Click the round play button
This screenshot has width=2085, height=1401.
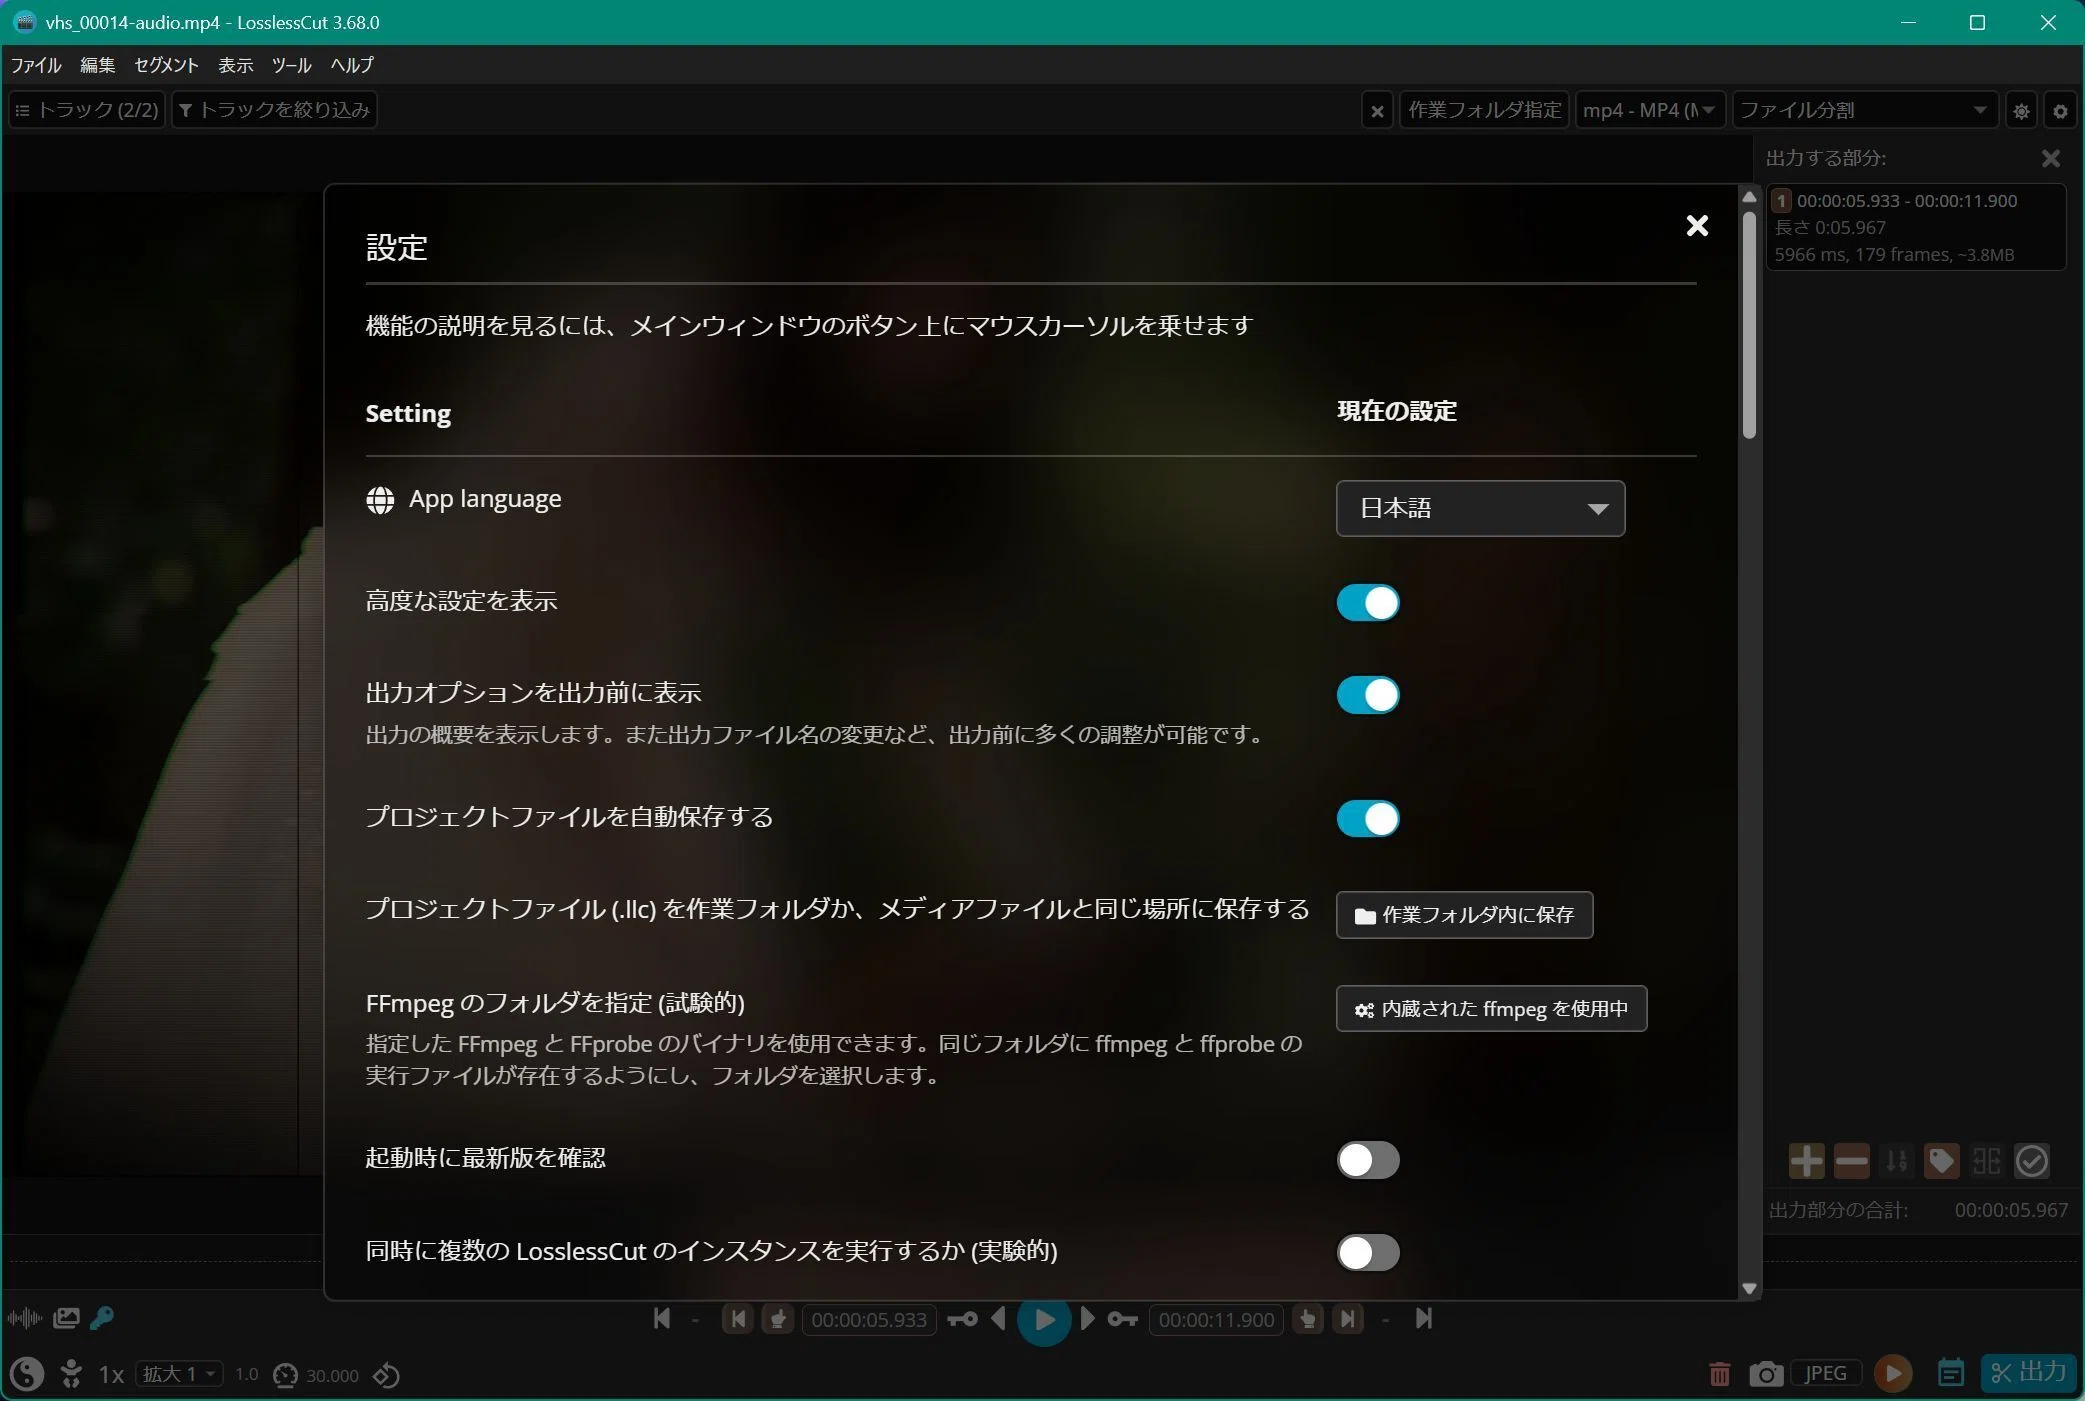1043,1320
